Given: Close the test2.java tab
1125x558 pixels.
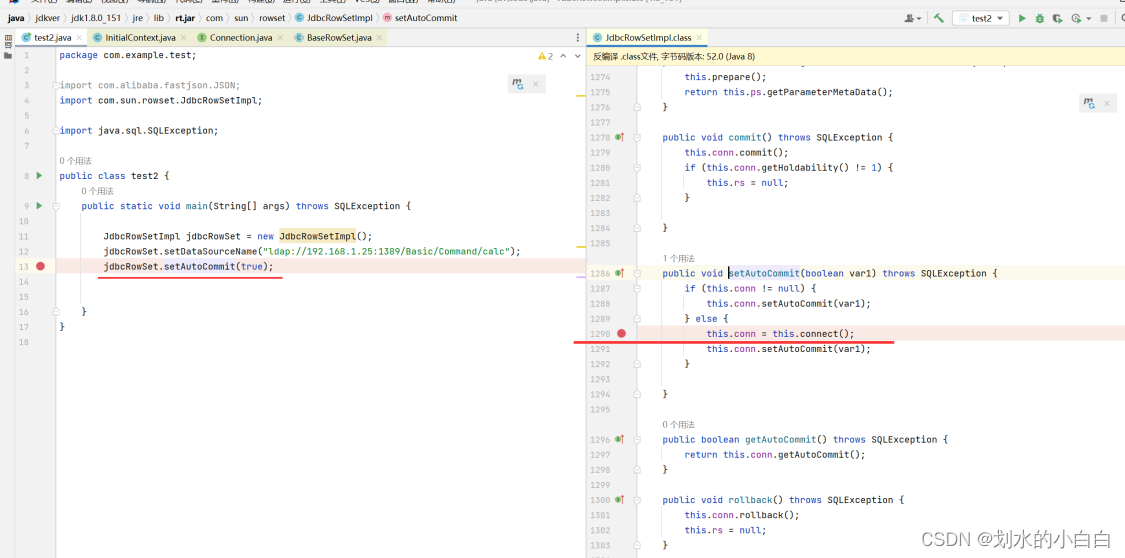Looking at the screenshot, I should pos(79,37).
